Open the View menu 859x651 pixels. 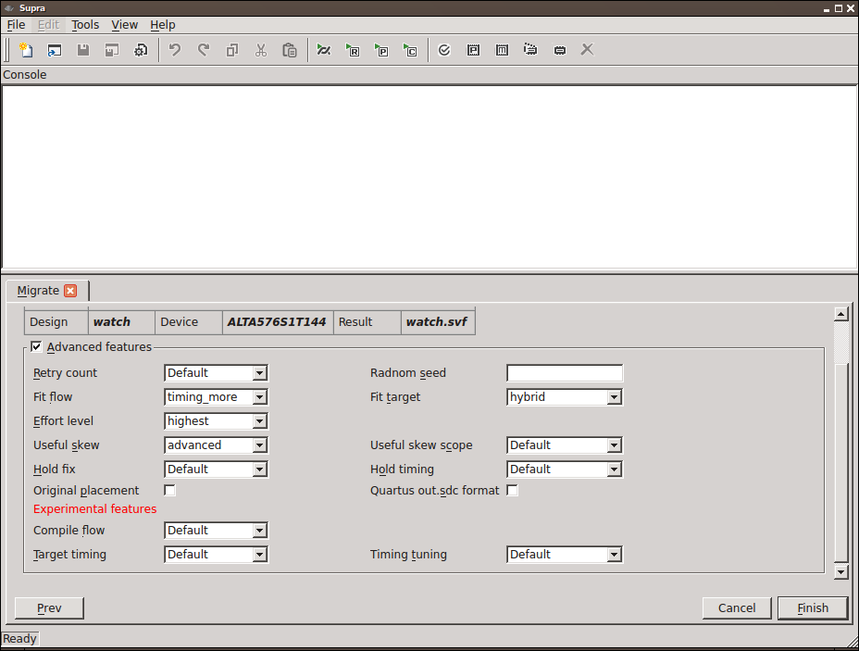pos(124,25)
